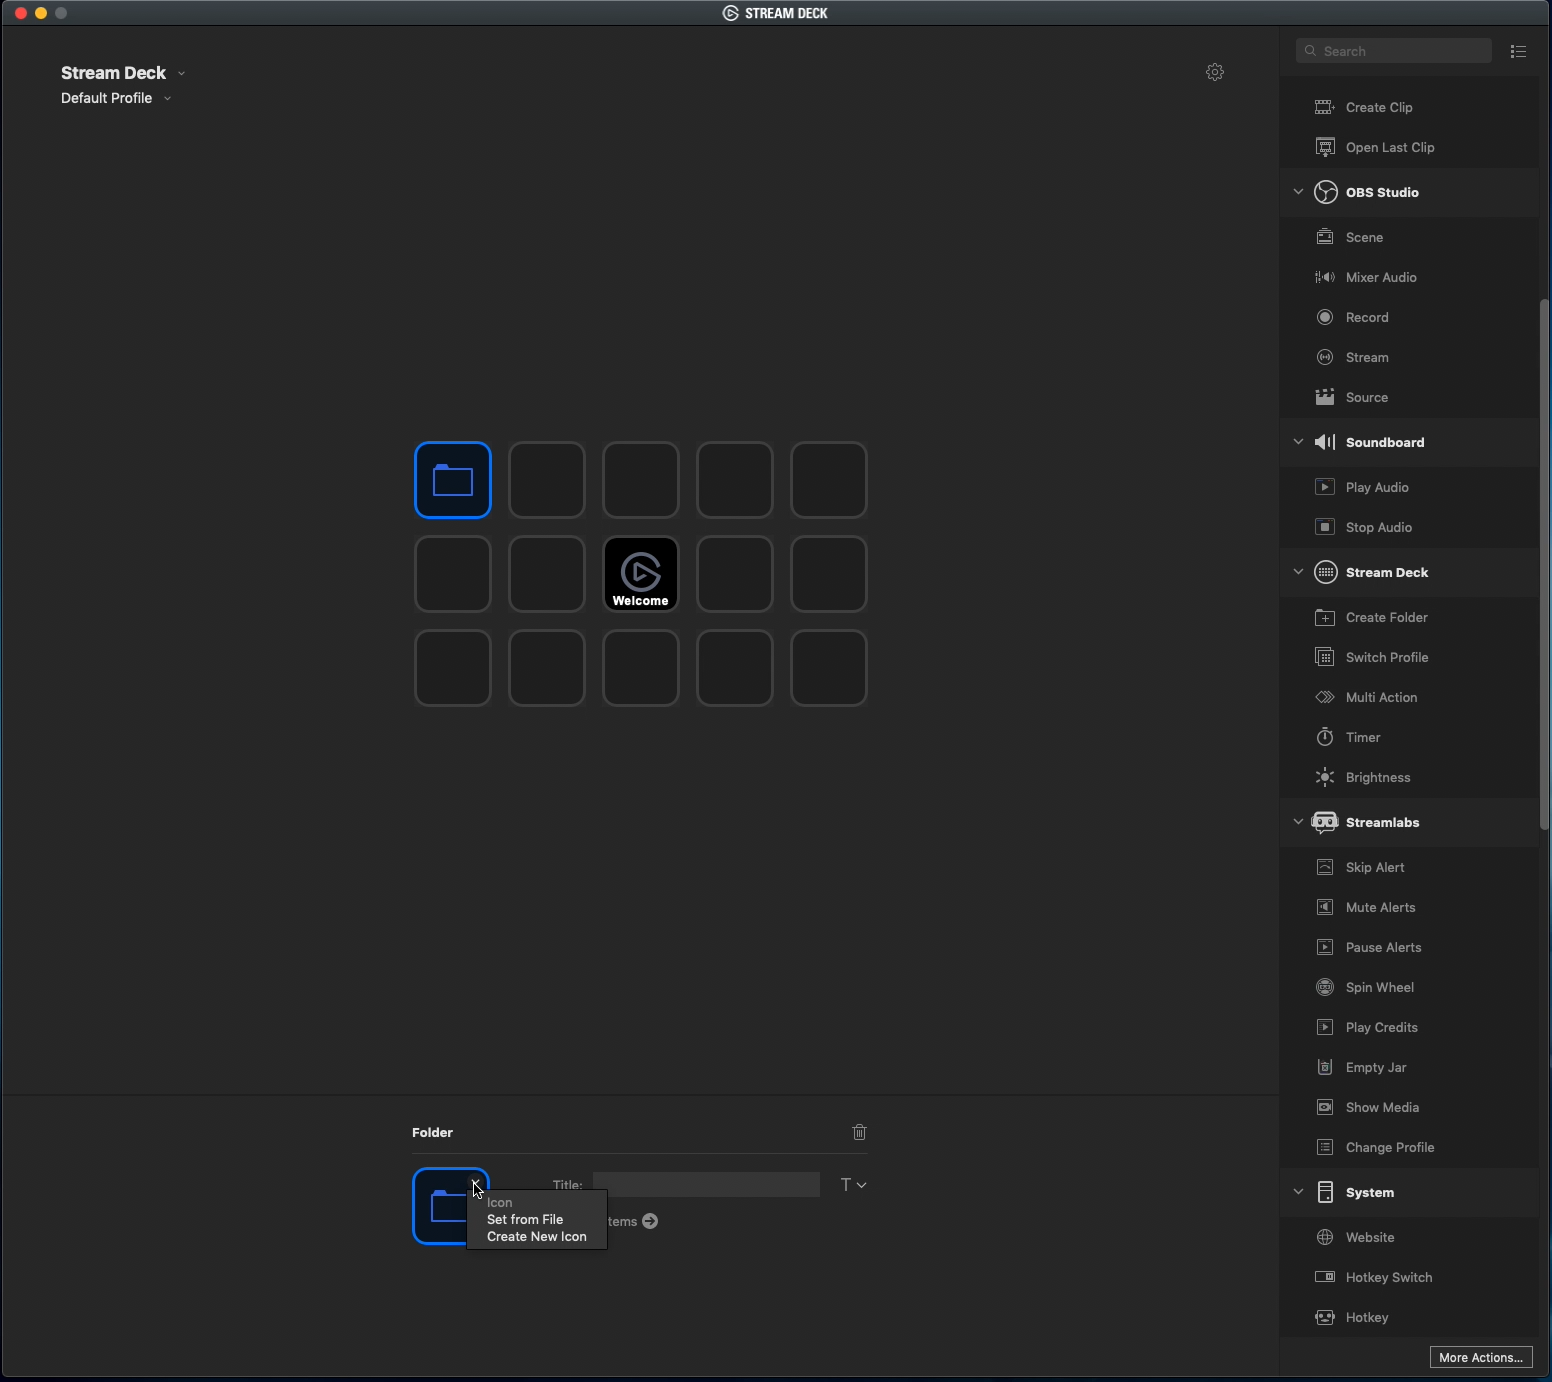The height and width of the screenshot is (1382, 1552).
Task: Click the Stream action icon
Action: (x=1325, y=357)
